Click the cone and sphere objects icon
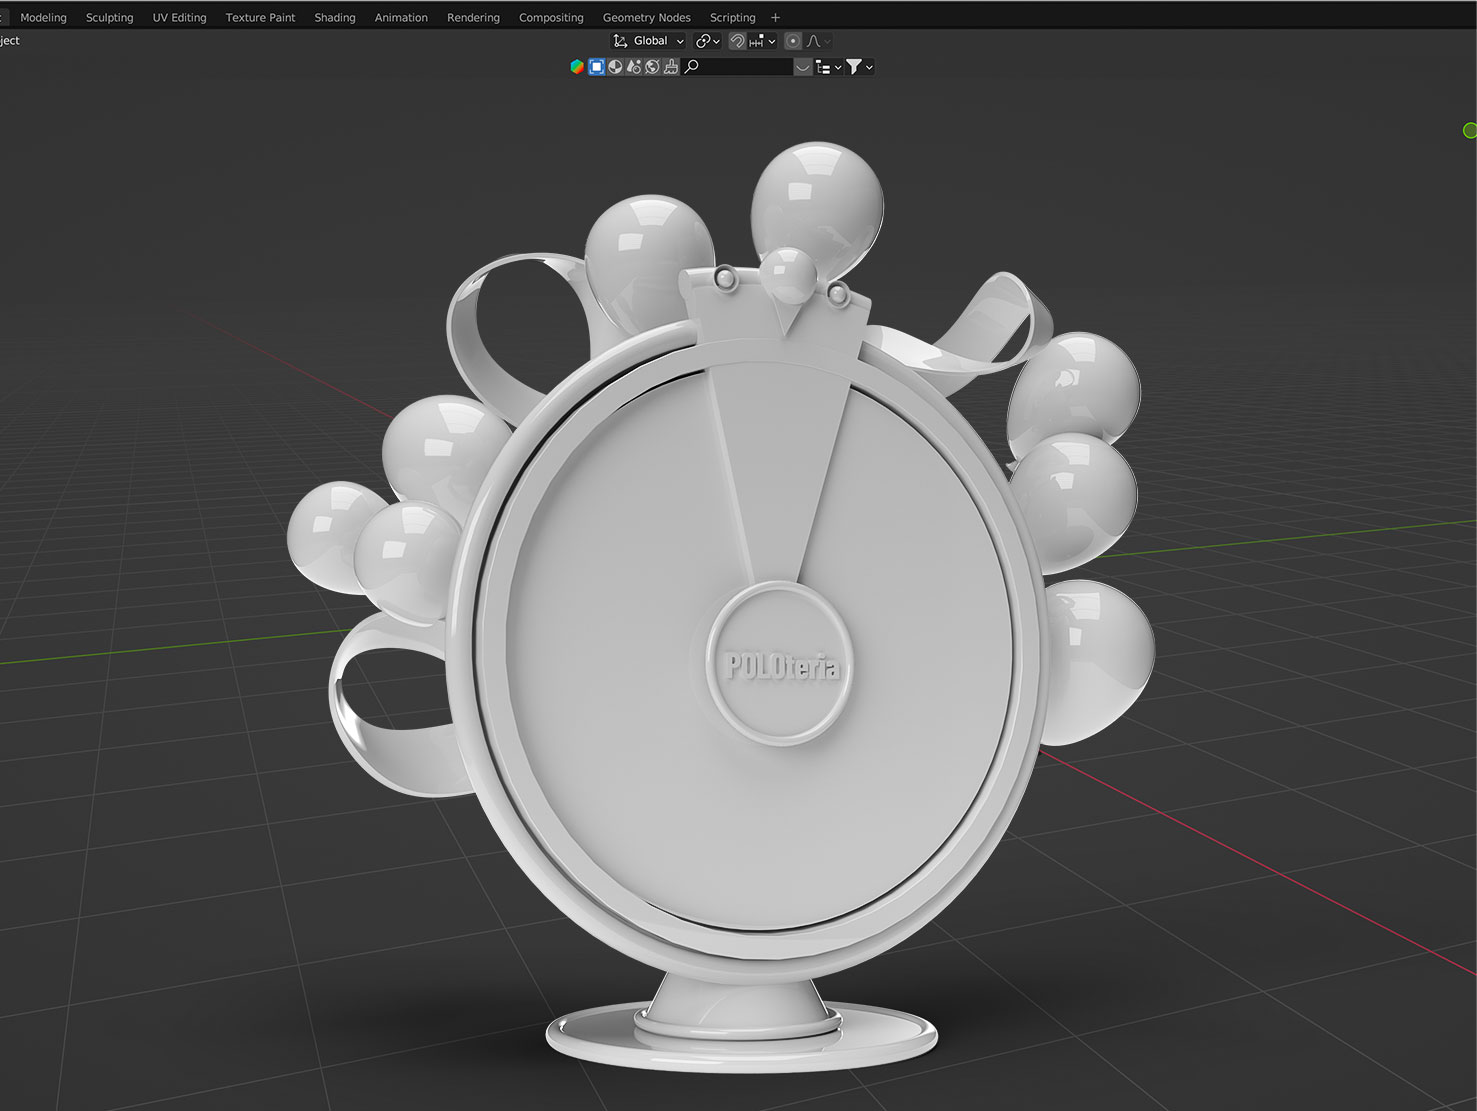Viewport: 1477px width, 1111px height. (x=634, y=67)
